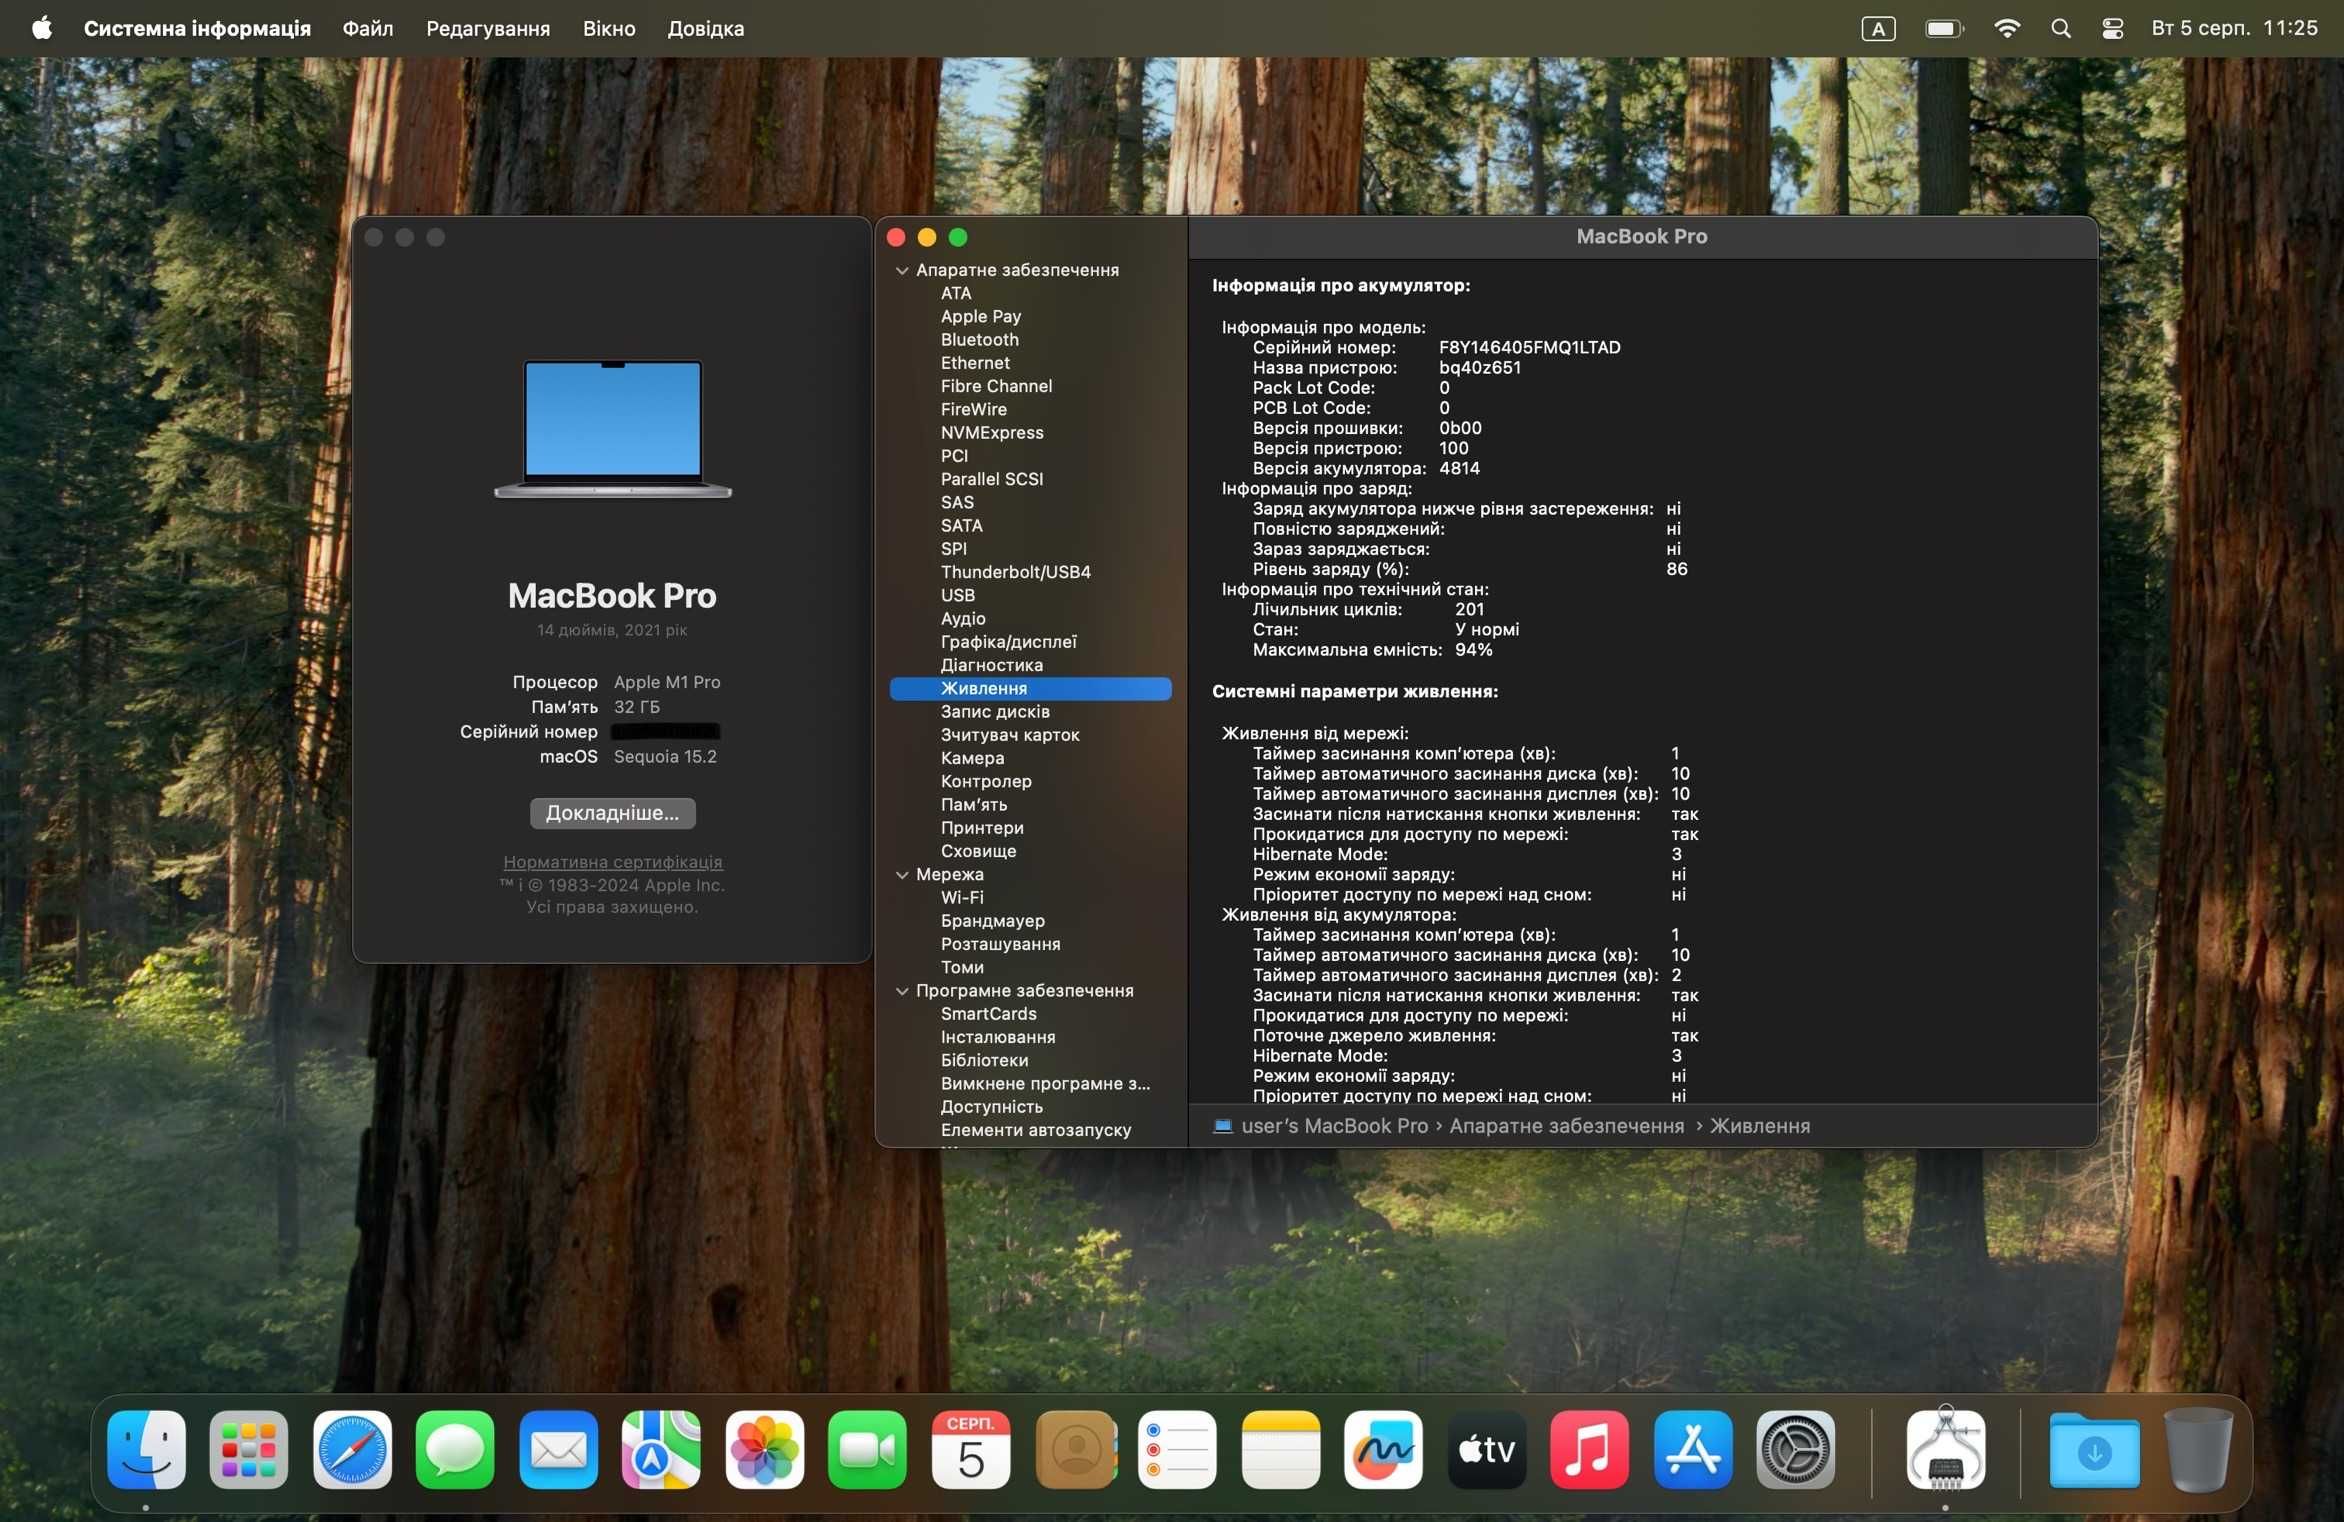Collapse the Програмне забезпечення section
The height and width of the screenshot is (1522, 2344).
pyautogui.click(x=902, y=990)
